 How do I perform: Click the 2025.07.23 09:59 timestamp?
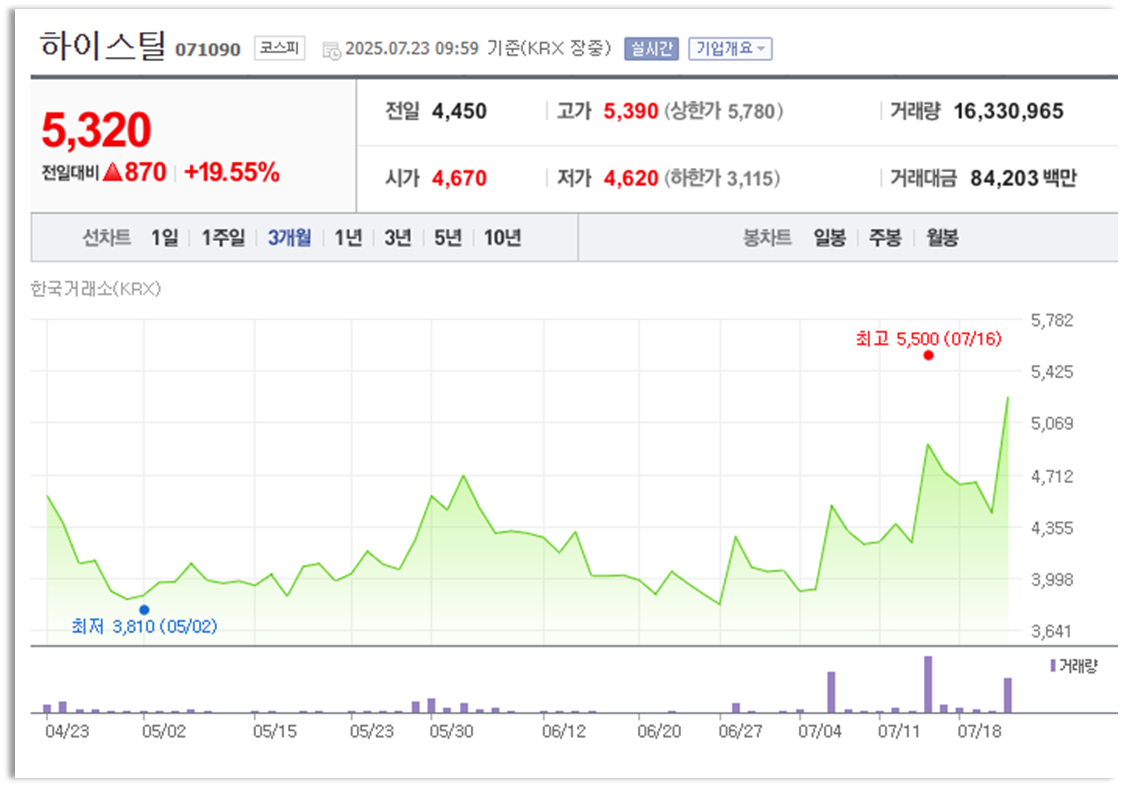click(412, 49)
